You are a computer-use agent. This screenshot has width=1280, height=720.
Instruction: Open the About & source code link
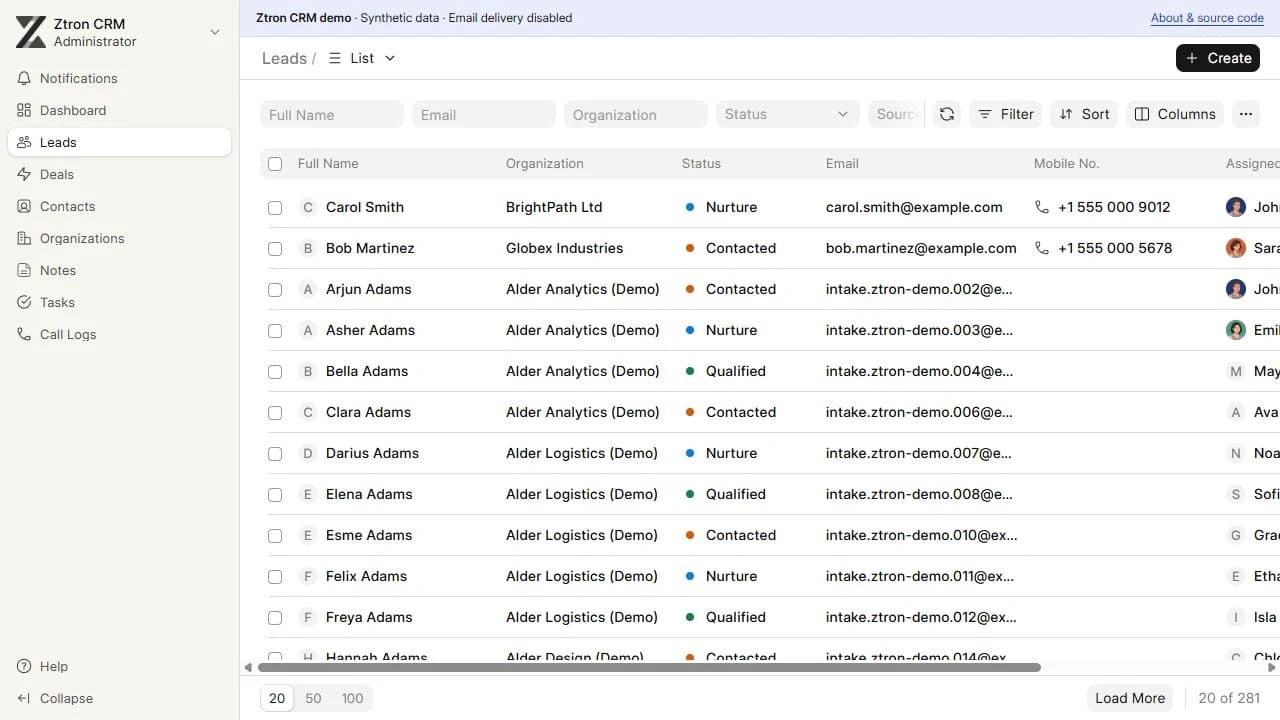click(x=1207, y=18)
